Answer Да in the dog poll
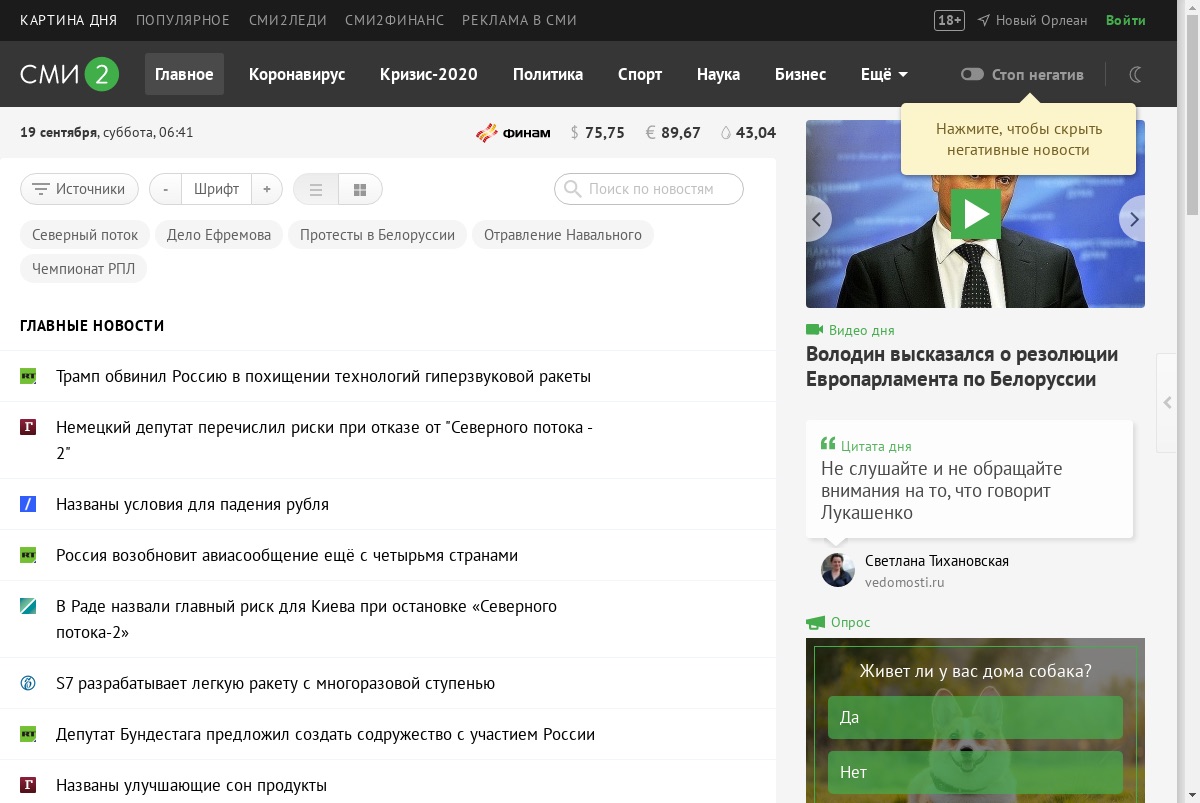This screenshot has height=803, width=1200. click(x=975, y=717)
